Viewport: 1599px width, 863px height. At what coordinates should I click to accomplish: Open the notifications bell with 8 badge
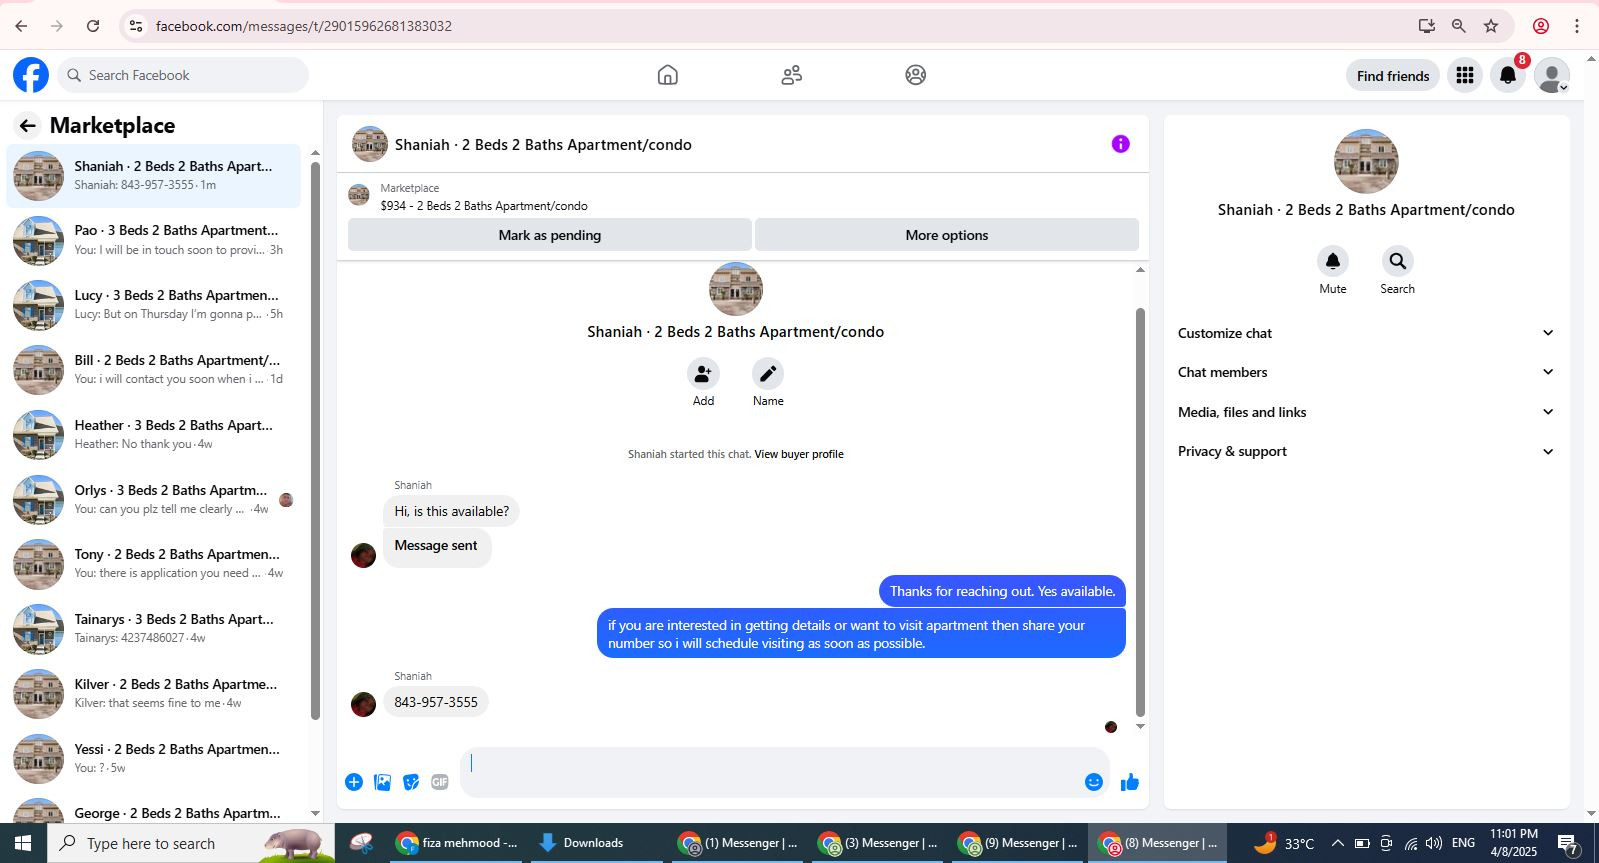(1508, 75)
